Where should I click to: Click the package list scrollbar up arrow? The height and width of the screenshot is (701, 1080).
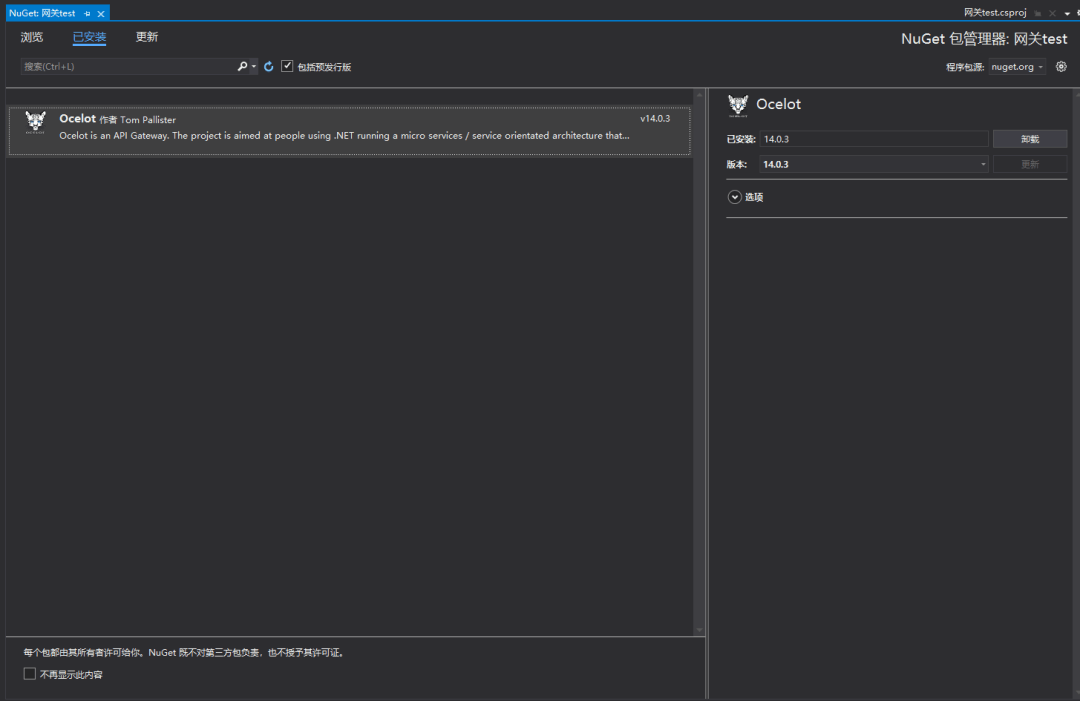coord(699,94)
